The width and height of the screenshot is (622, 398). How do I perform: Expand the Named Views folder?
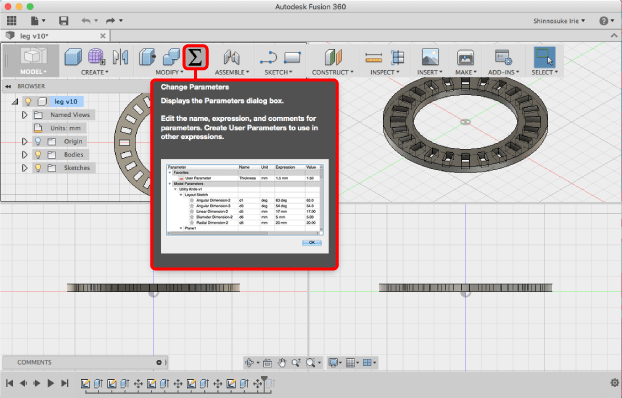click(24, 115)
